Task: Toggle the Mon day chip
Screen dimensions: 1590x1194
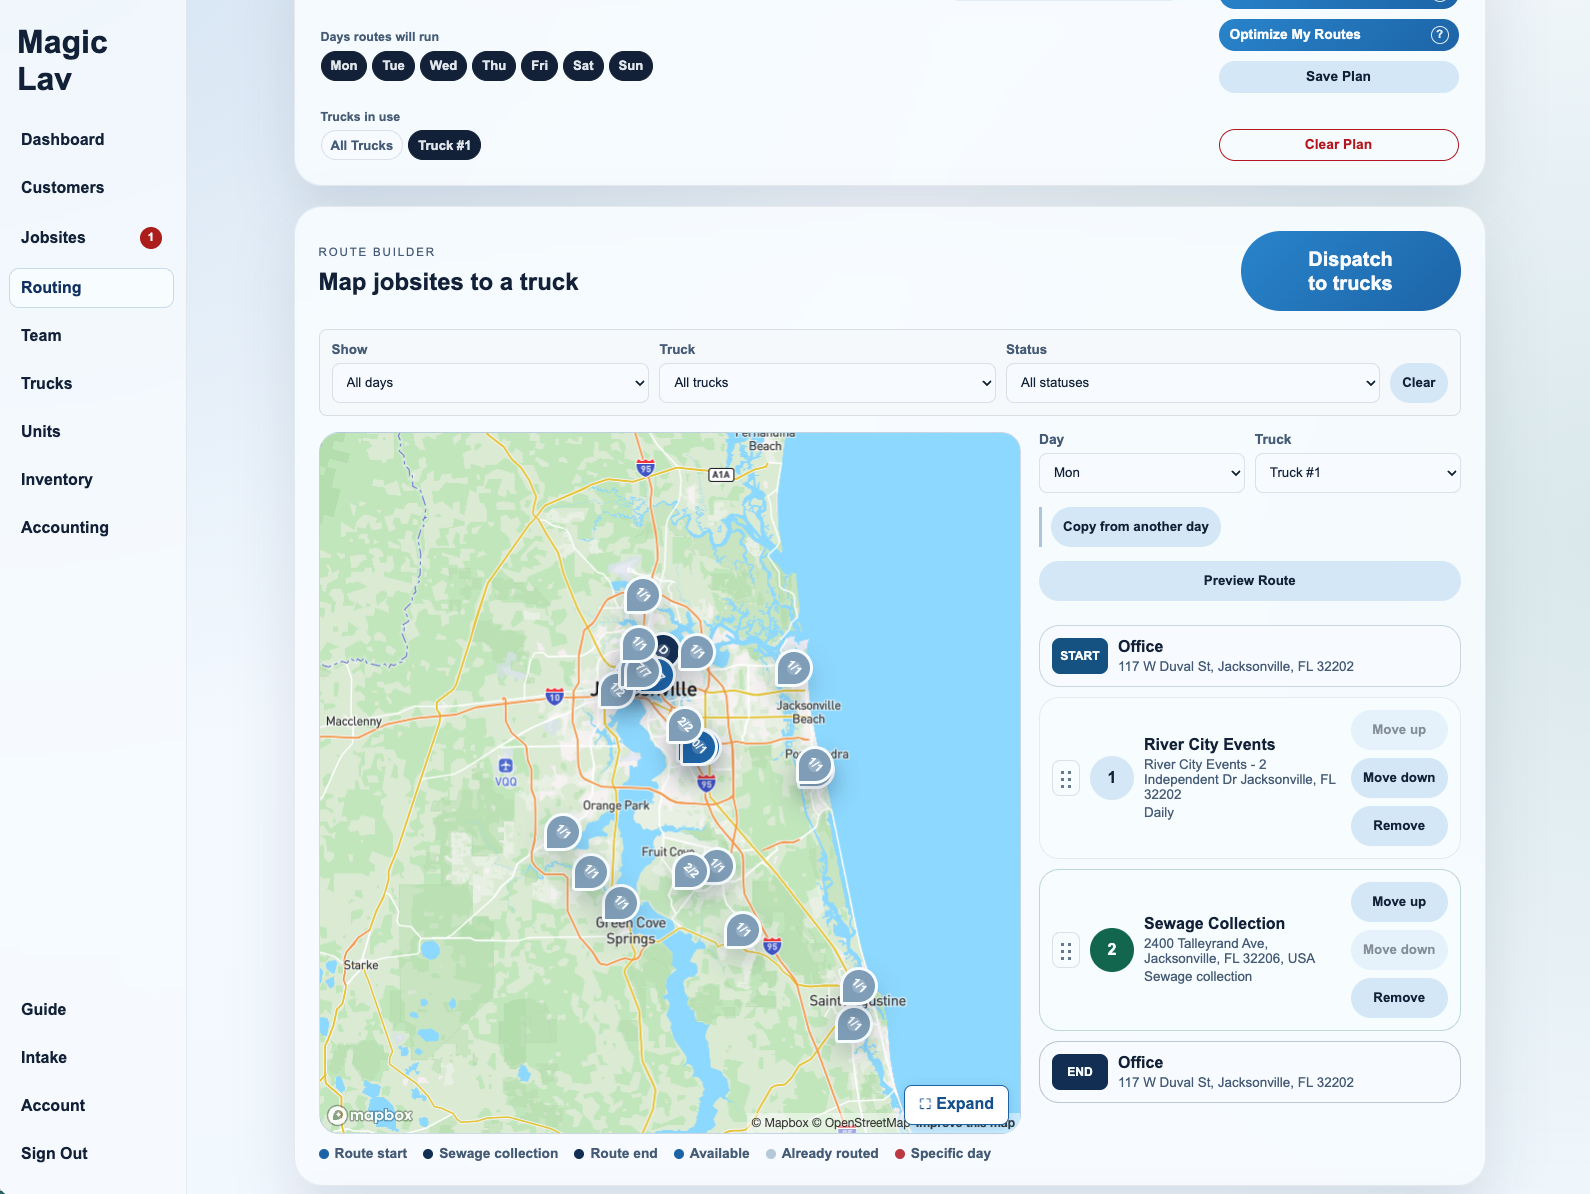Action: click(344, 66)
